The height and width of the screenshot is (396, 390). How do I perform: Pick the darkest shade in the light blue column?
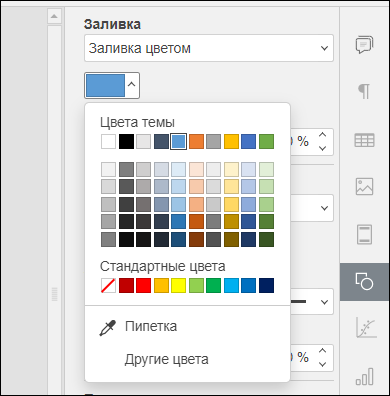point(178,239)
